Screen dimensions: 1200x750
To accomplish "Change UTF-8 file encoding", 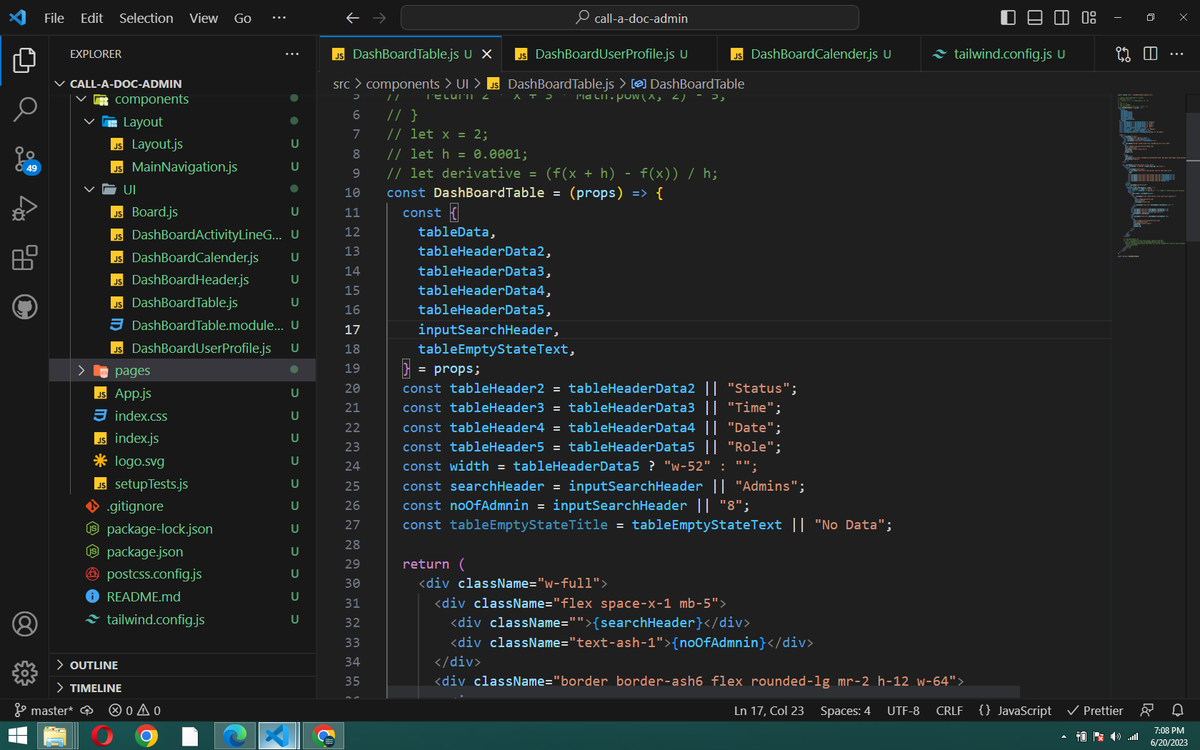I will (903, 710).
